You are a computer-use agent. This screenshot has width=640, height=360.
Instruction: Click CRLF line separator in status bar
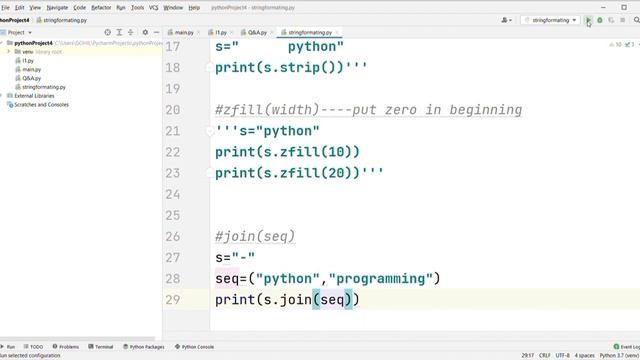(x=545, y=356)
